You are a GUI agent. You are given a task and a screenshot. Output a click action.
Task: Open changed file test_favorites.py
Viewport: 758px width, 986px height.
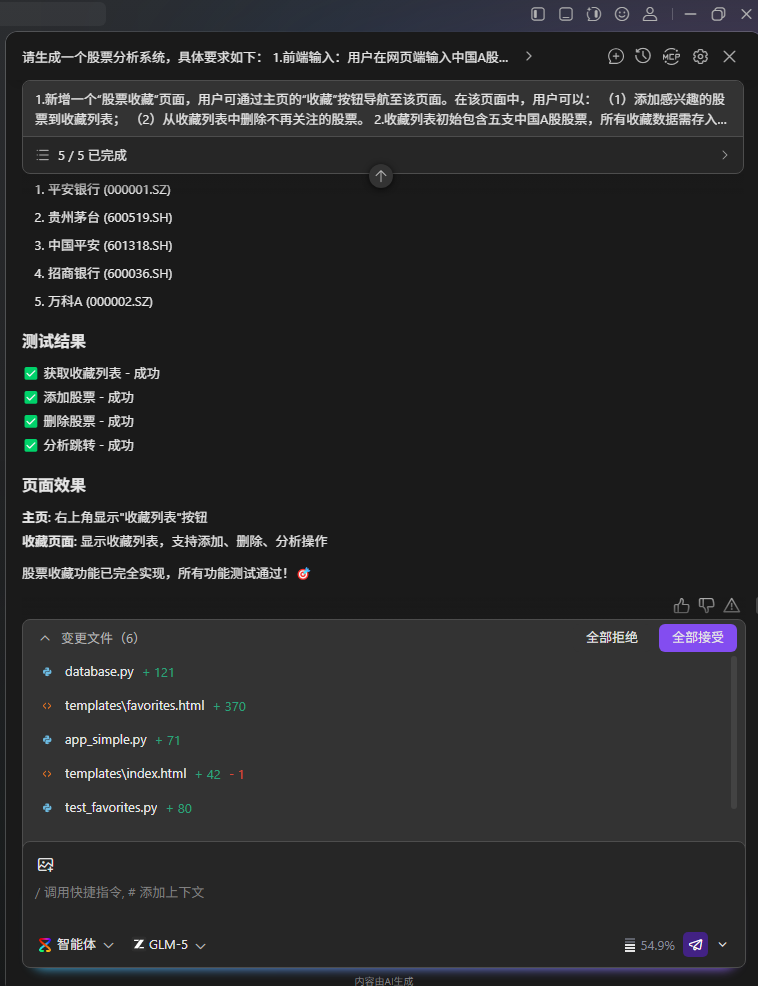(x=111, y=807)
